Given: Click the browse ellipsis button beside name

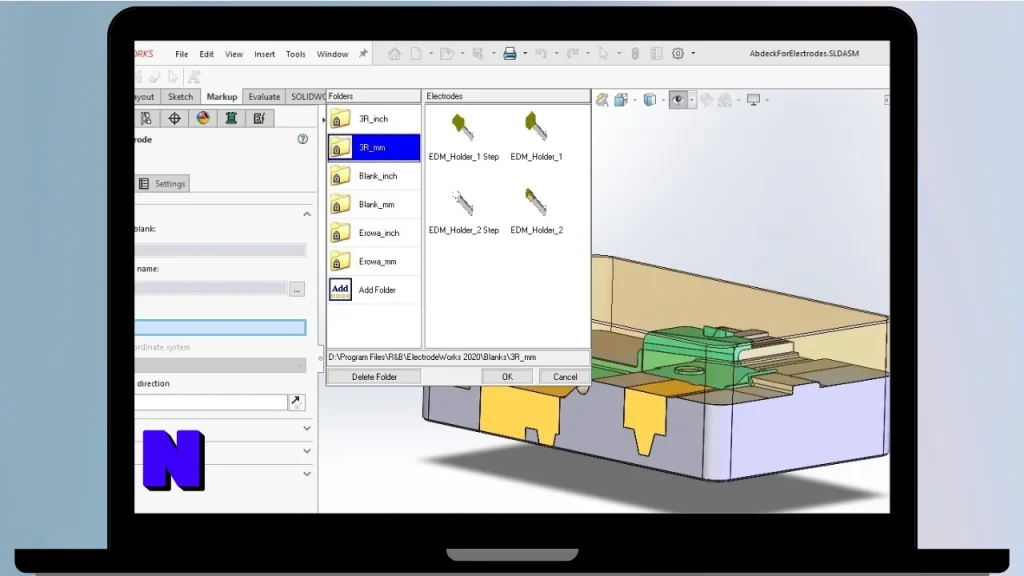Looking at the screenshot, I should coord(296,289).
